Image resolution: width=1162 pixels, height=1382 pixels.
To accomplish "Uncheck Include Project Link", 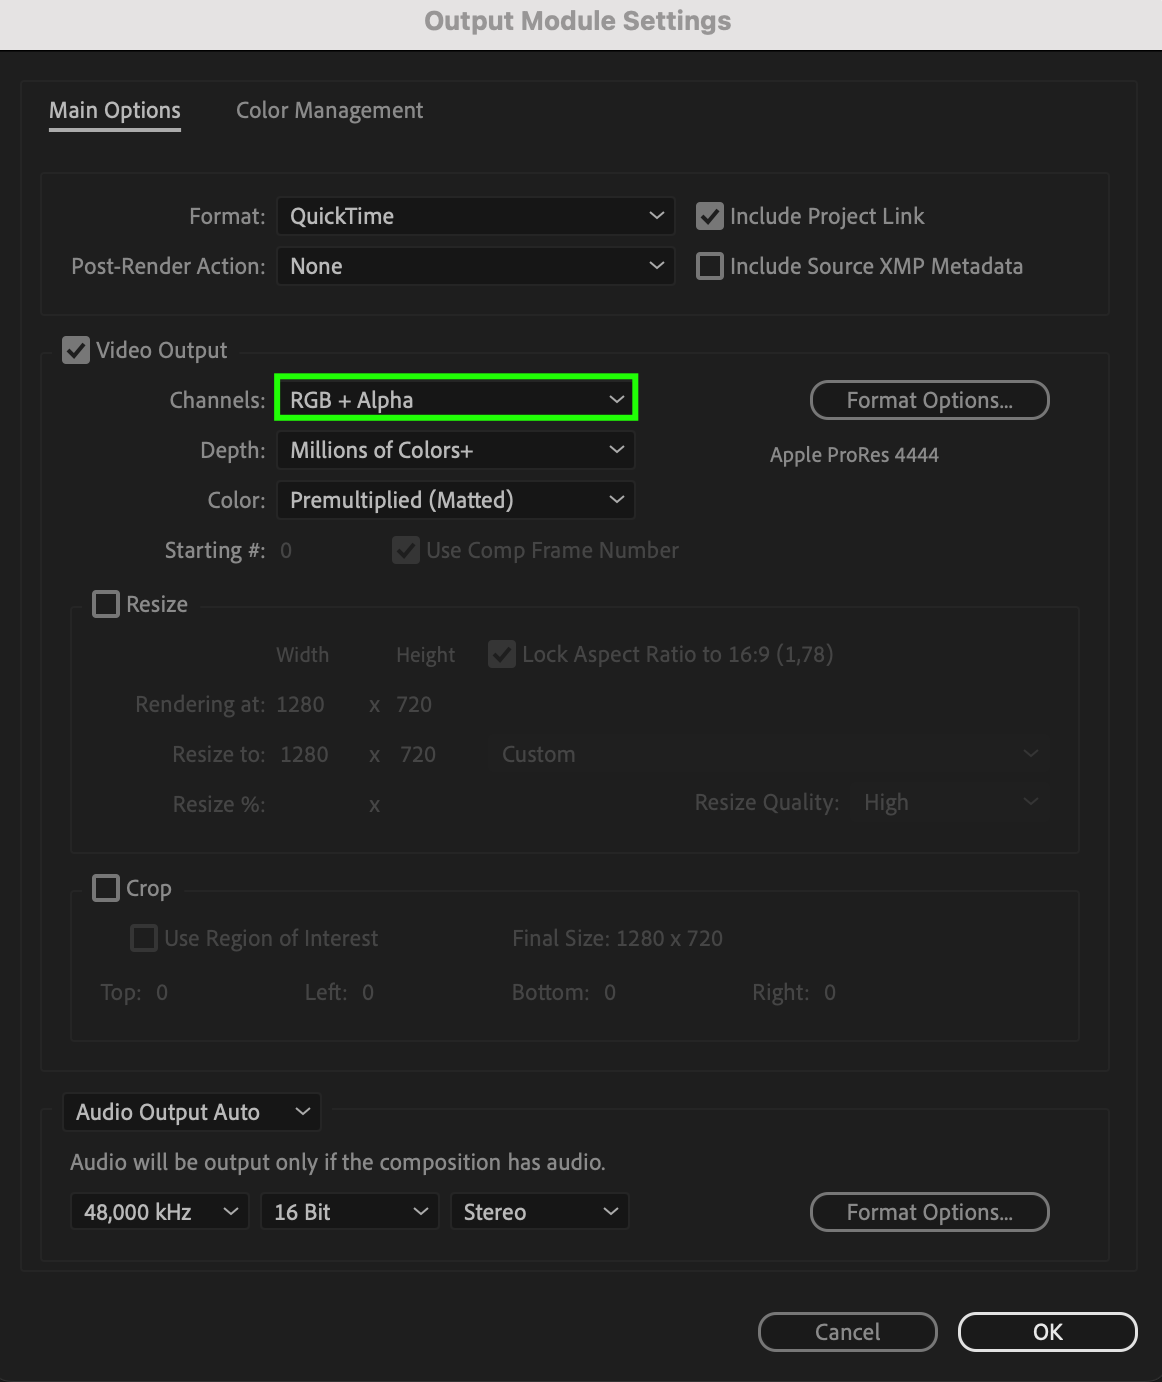I will (x=710, y=216).
